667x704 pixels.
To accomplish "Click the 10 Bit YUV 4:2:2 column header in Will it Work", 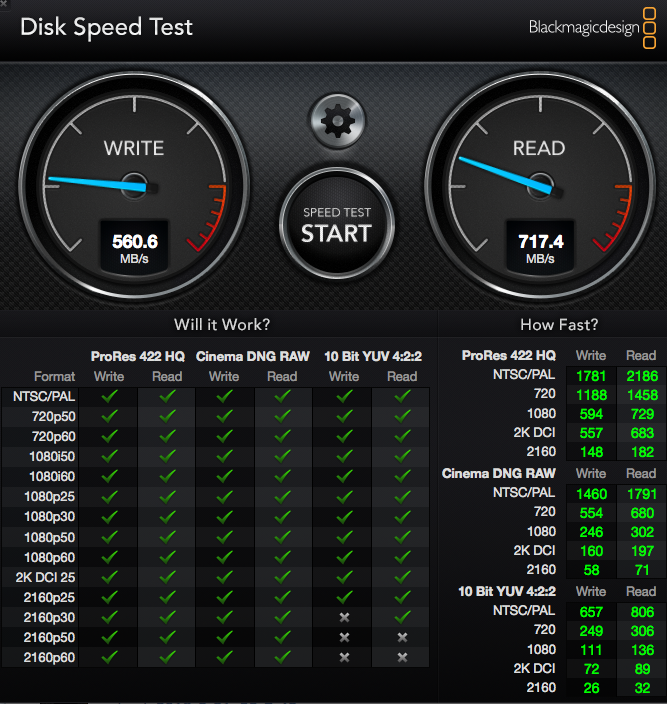I will click(373, 356).
